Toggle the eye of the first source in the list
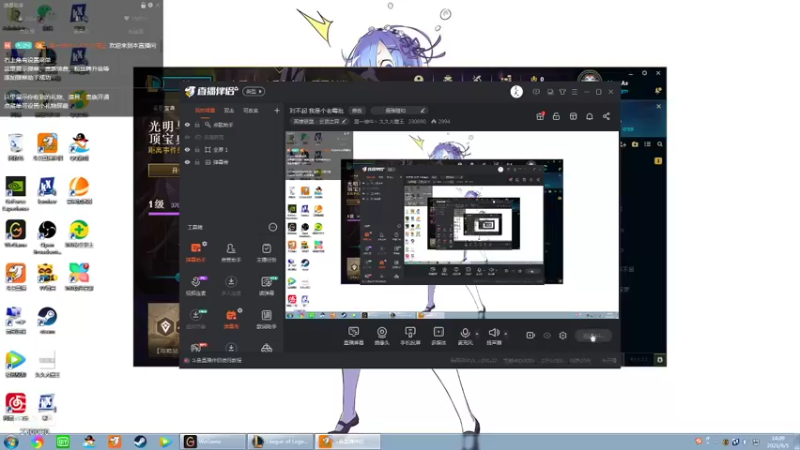Image resolution: width=800 pixels, height=450 pixels. [187, 124]
